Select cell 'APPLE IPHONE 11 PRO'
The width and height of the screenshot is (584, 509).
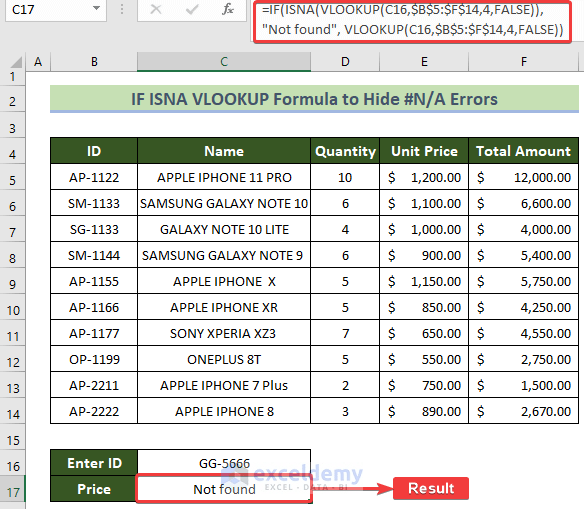(224, 177)
